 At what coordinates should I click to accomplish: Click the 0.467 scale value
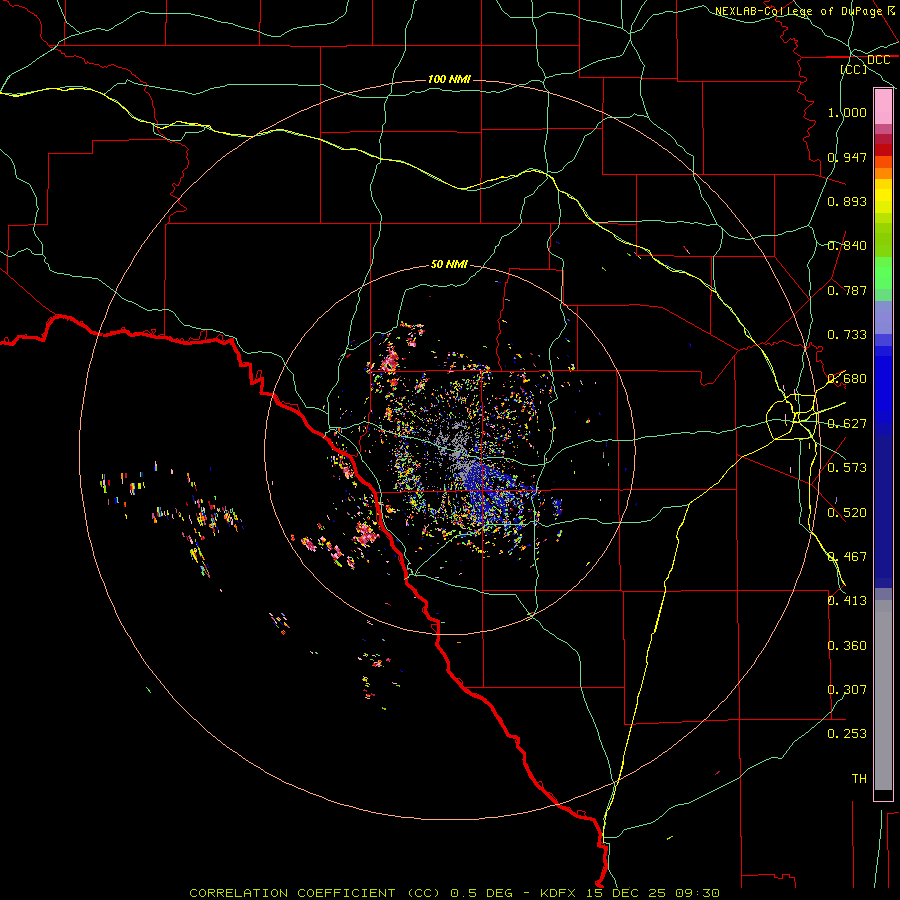847,557
